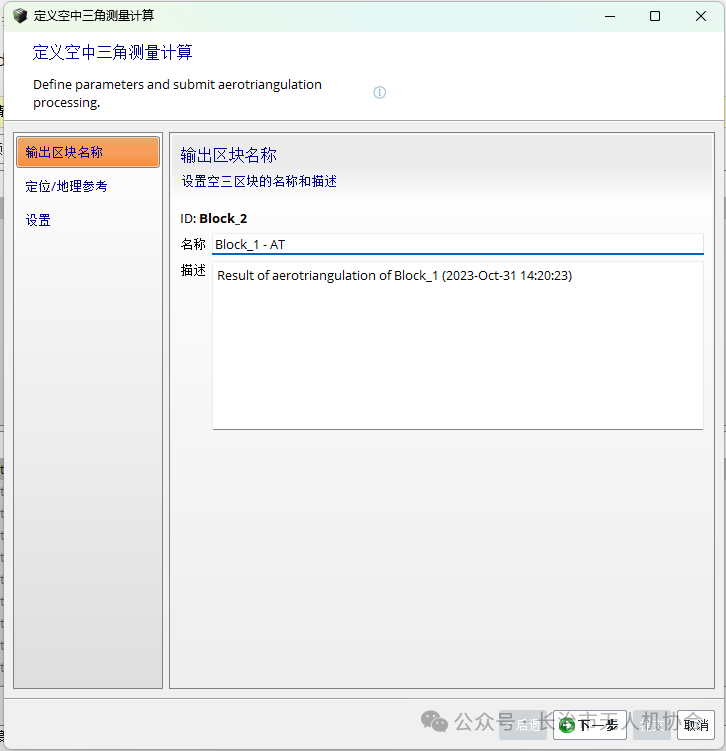
Task: Click the greyed-out 后退 back button
Action: 523,725
